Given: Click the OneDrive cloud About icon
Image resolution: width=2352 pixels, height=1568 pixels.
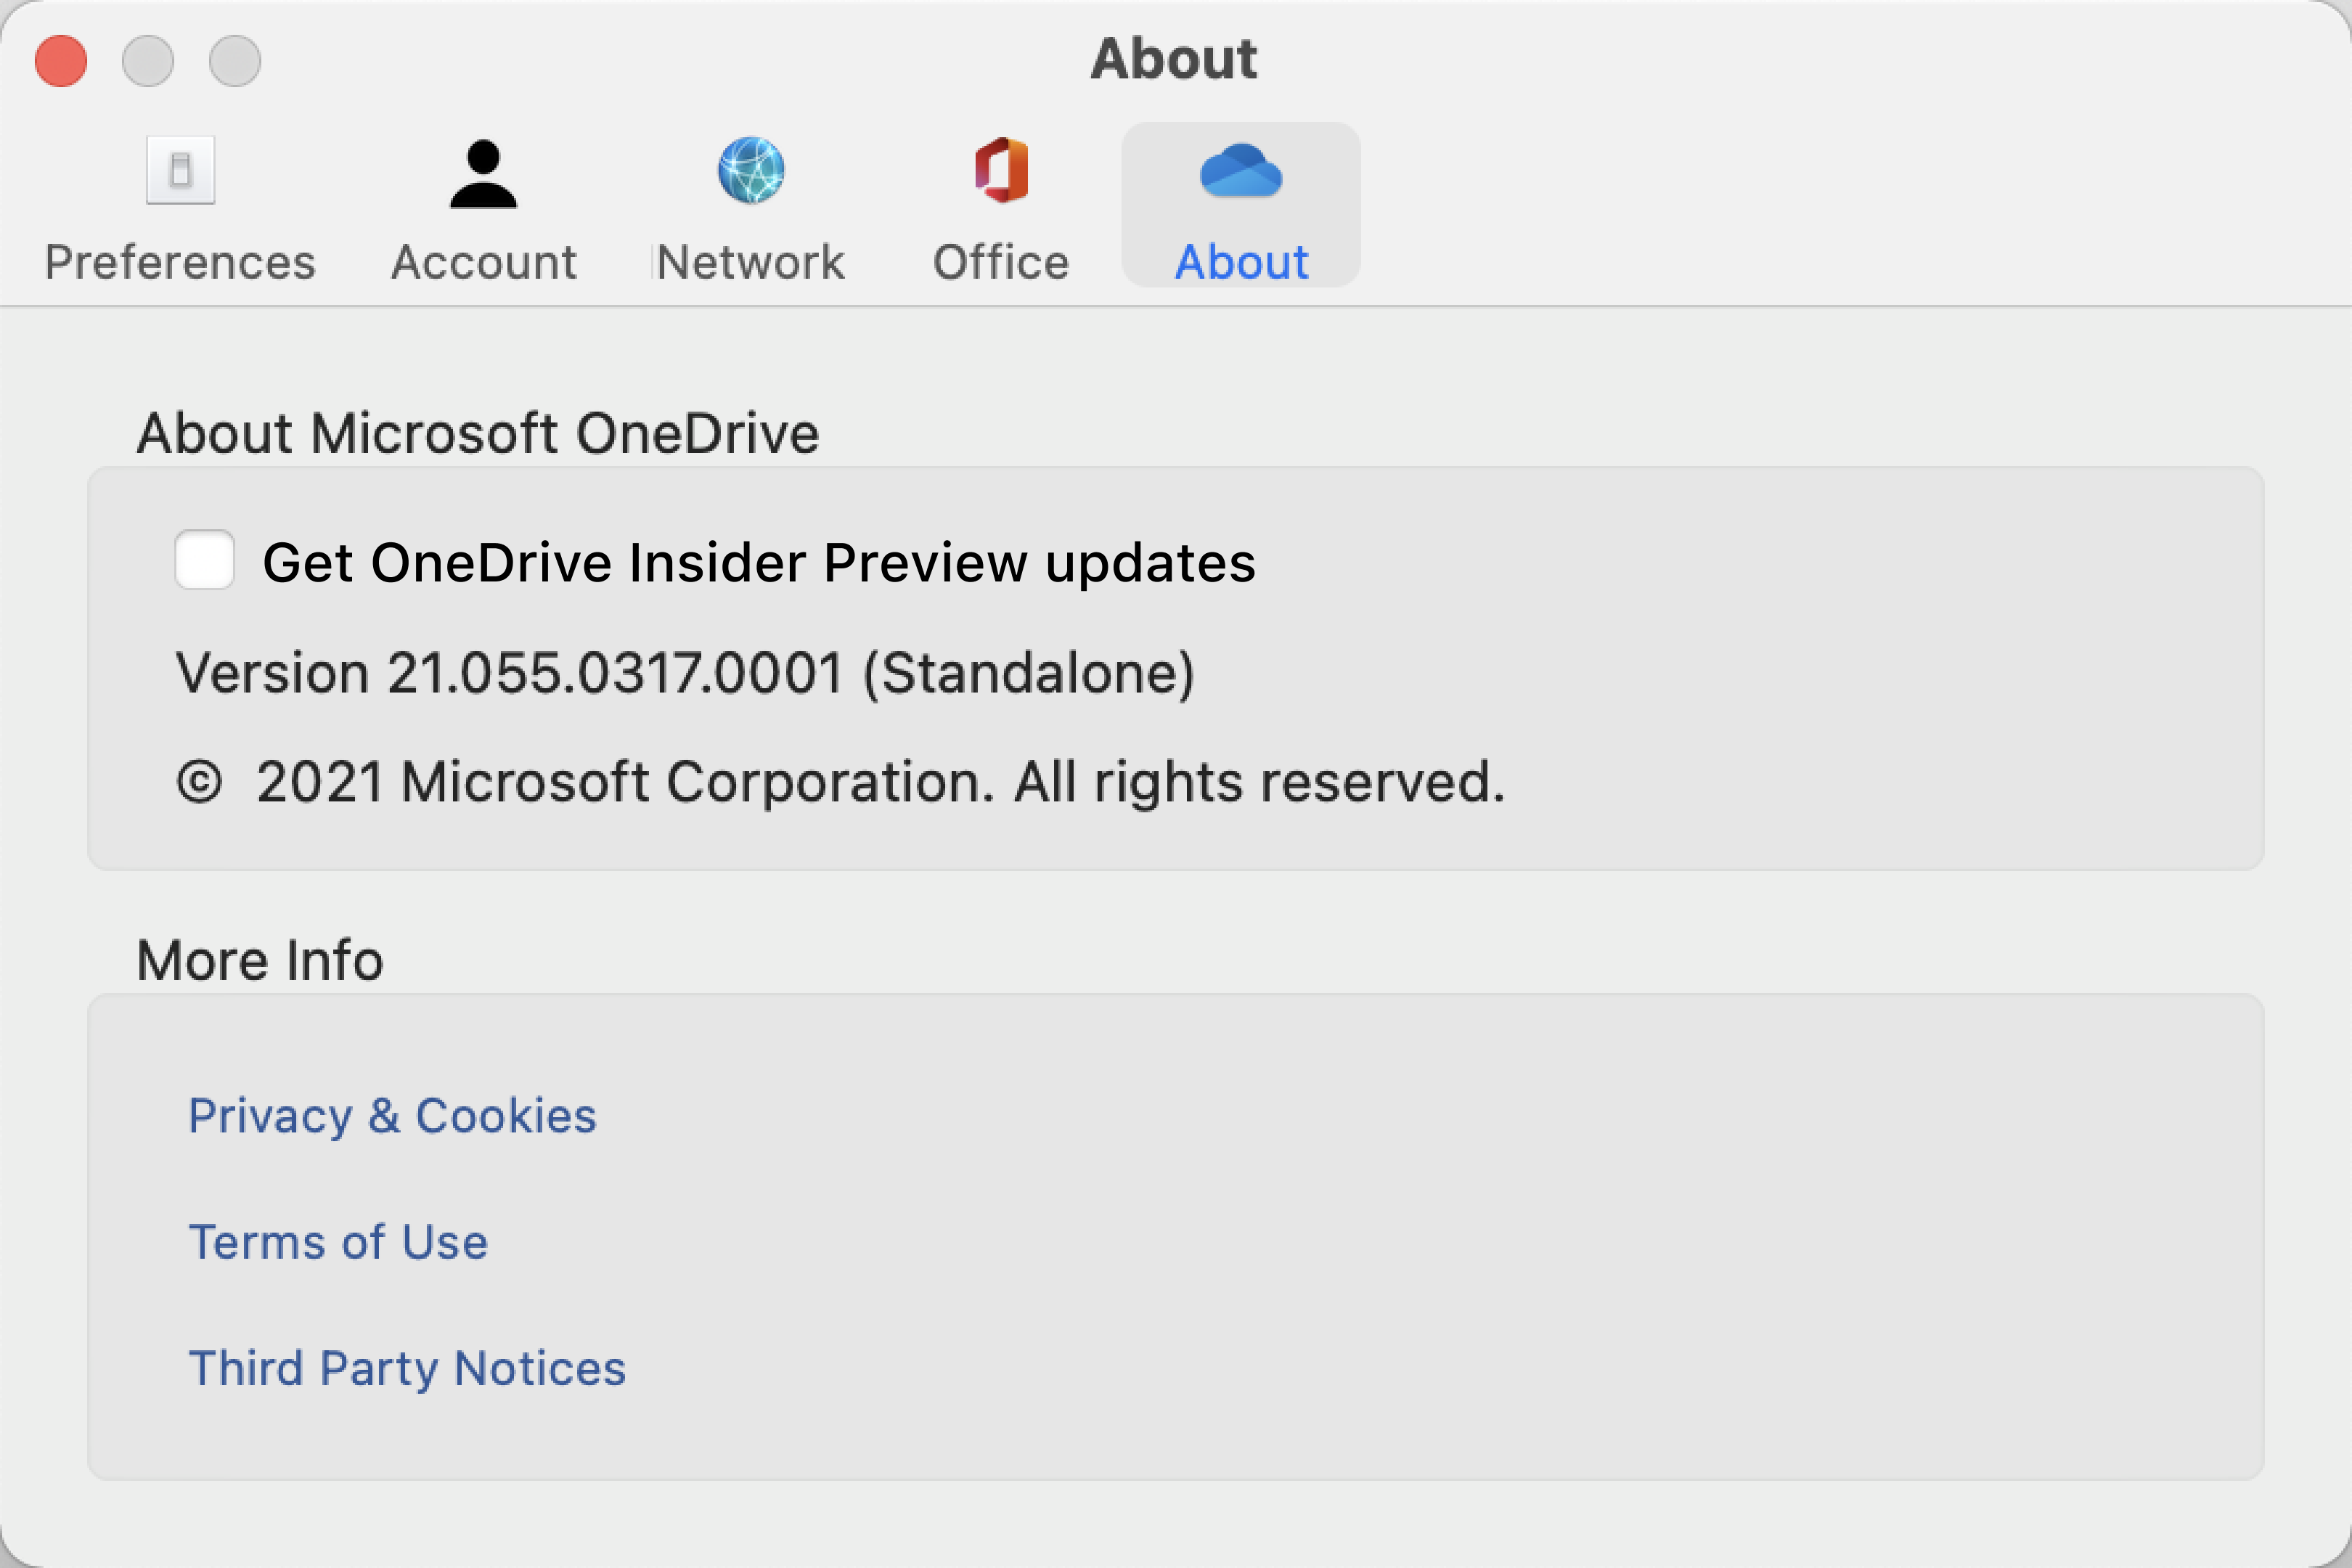Looking at the screenshot, I should pyautogui.click(x=1240, y=171).
